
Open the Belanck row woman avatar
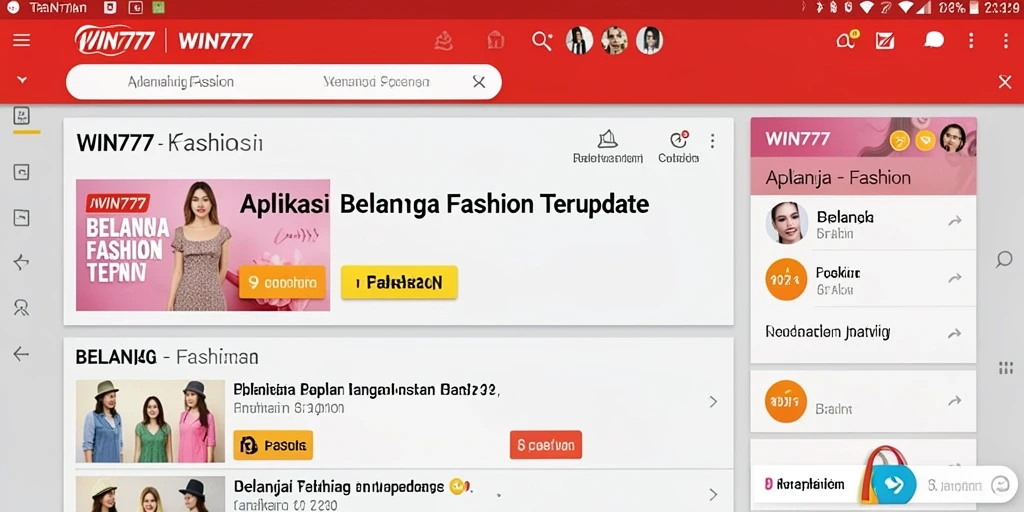786,223
